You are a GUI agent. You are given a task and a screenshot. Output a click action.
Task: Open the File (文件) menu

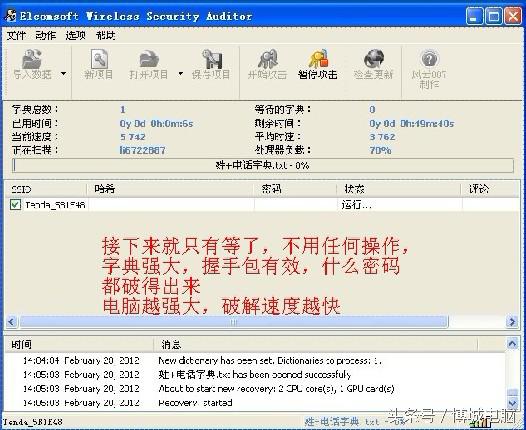point(16,35)
